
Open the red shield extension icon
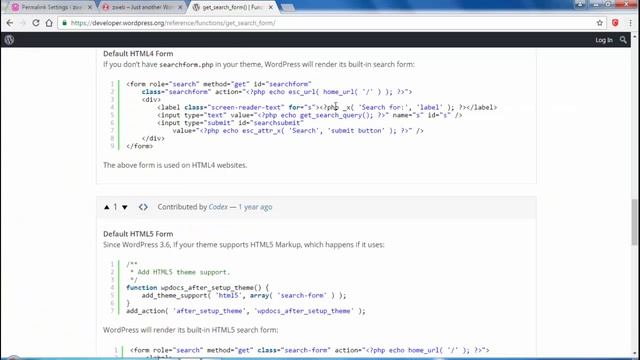[615, 23]
